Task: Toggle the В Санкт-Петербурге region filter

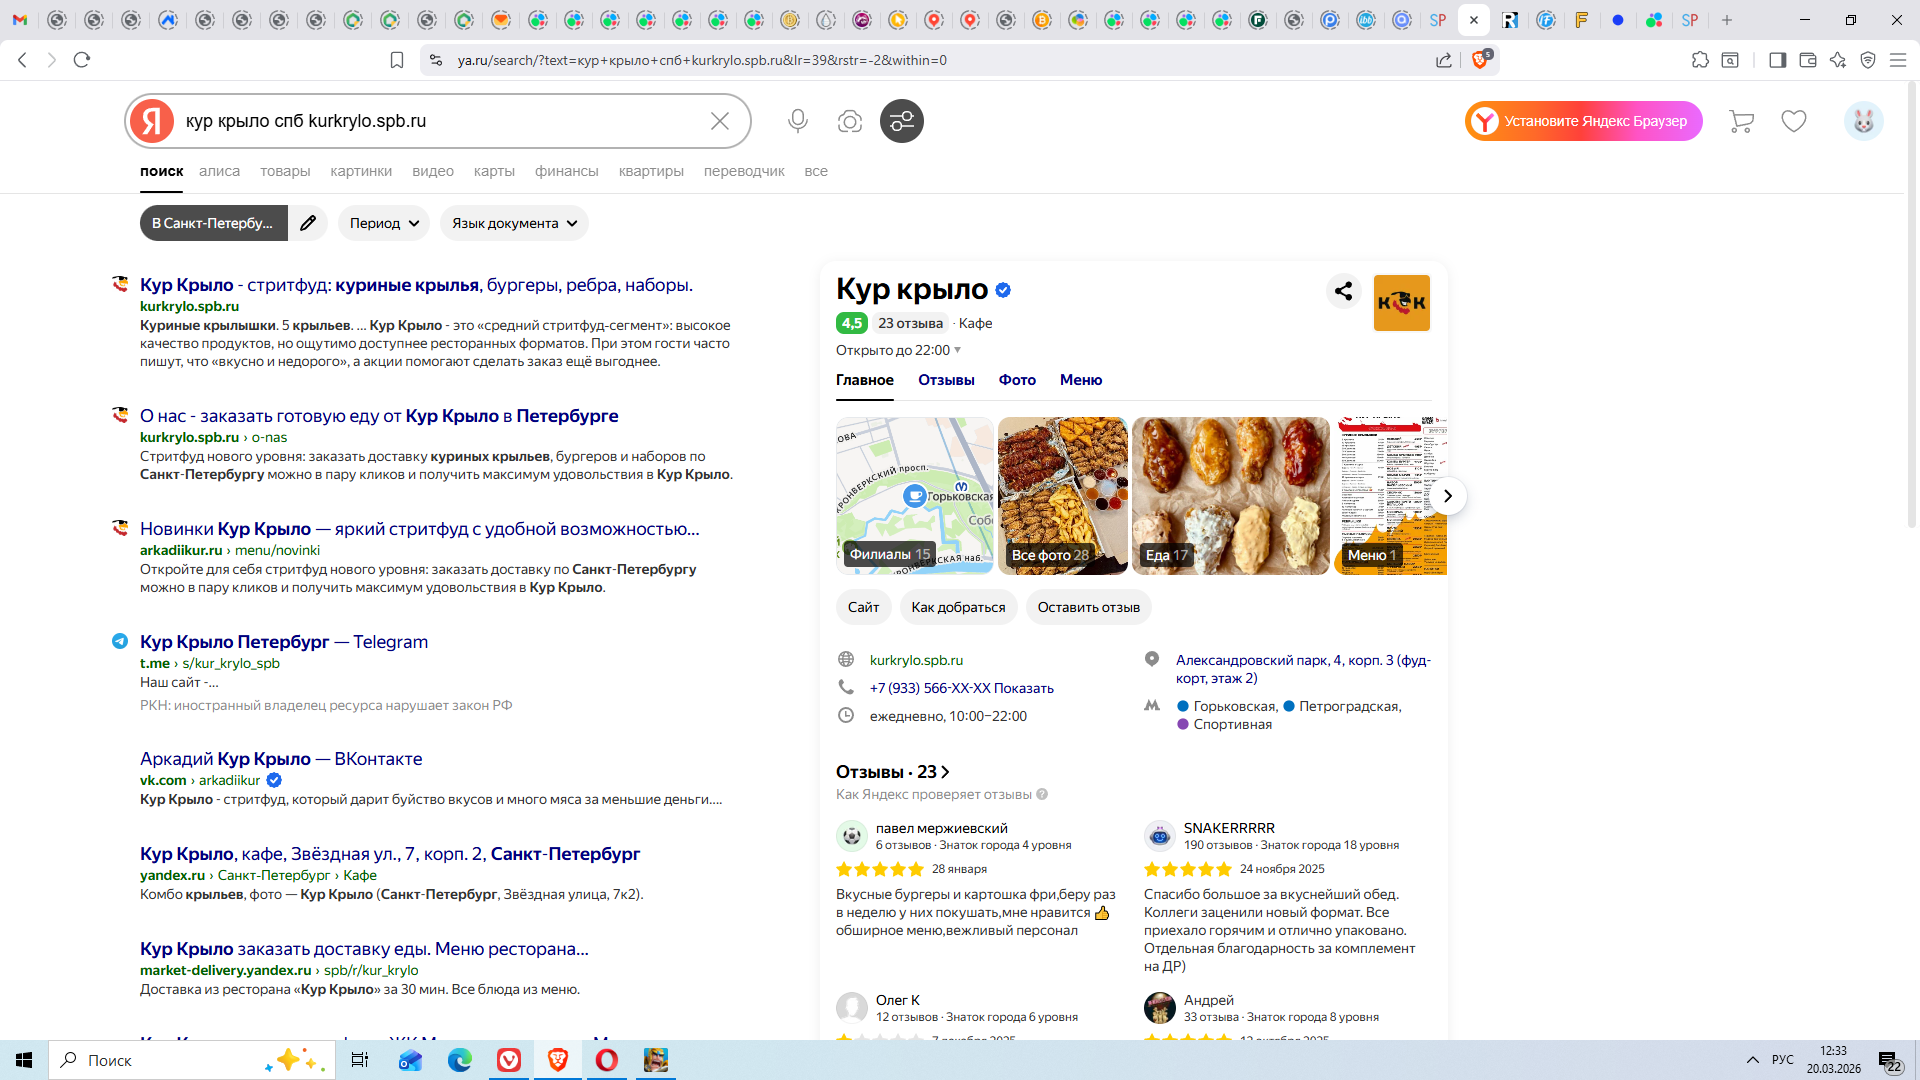Action: tap(213, 223)
